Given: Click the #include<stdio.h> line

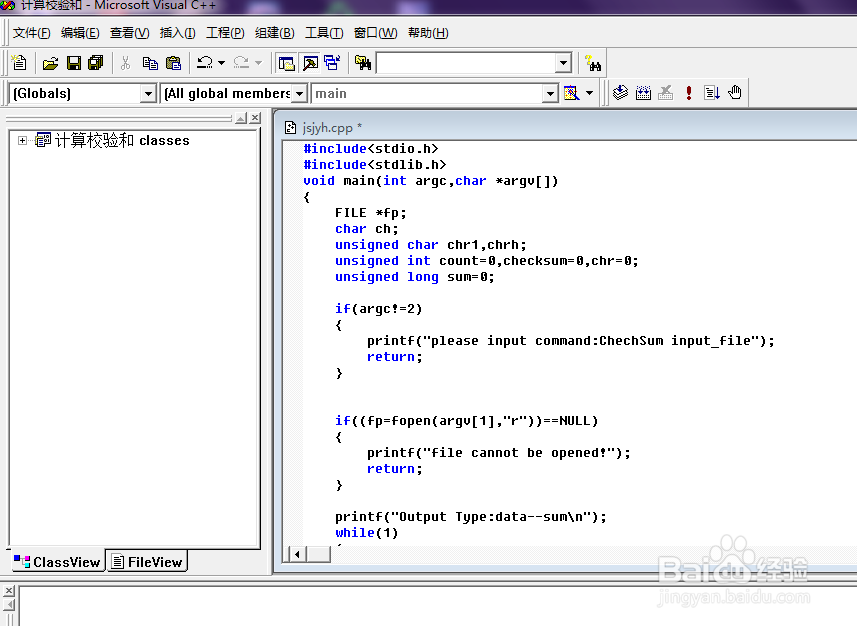Looking at the screenshot, I should pos(371,149).
